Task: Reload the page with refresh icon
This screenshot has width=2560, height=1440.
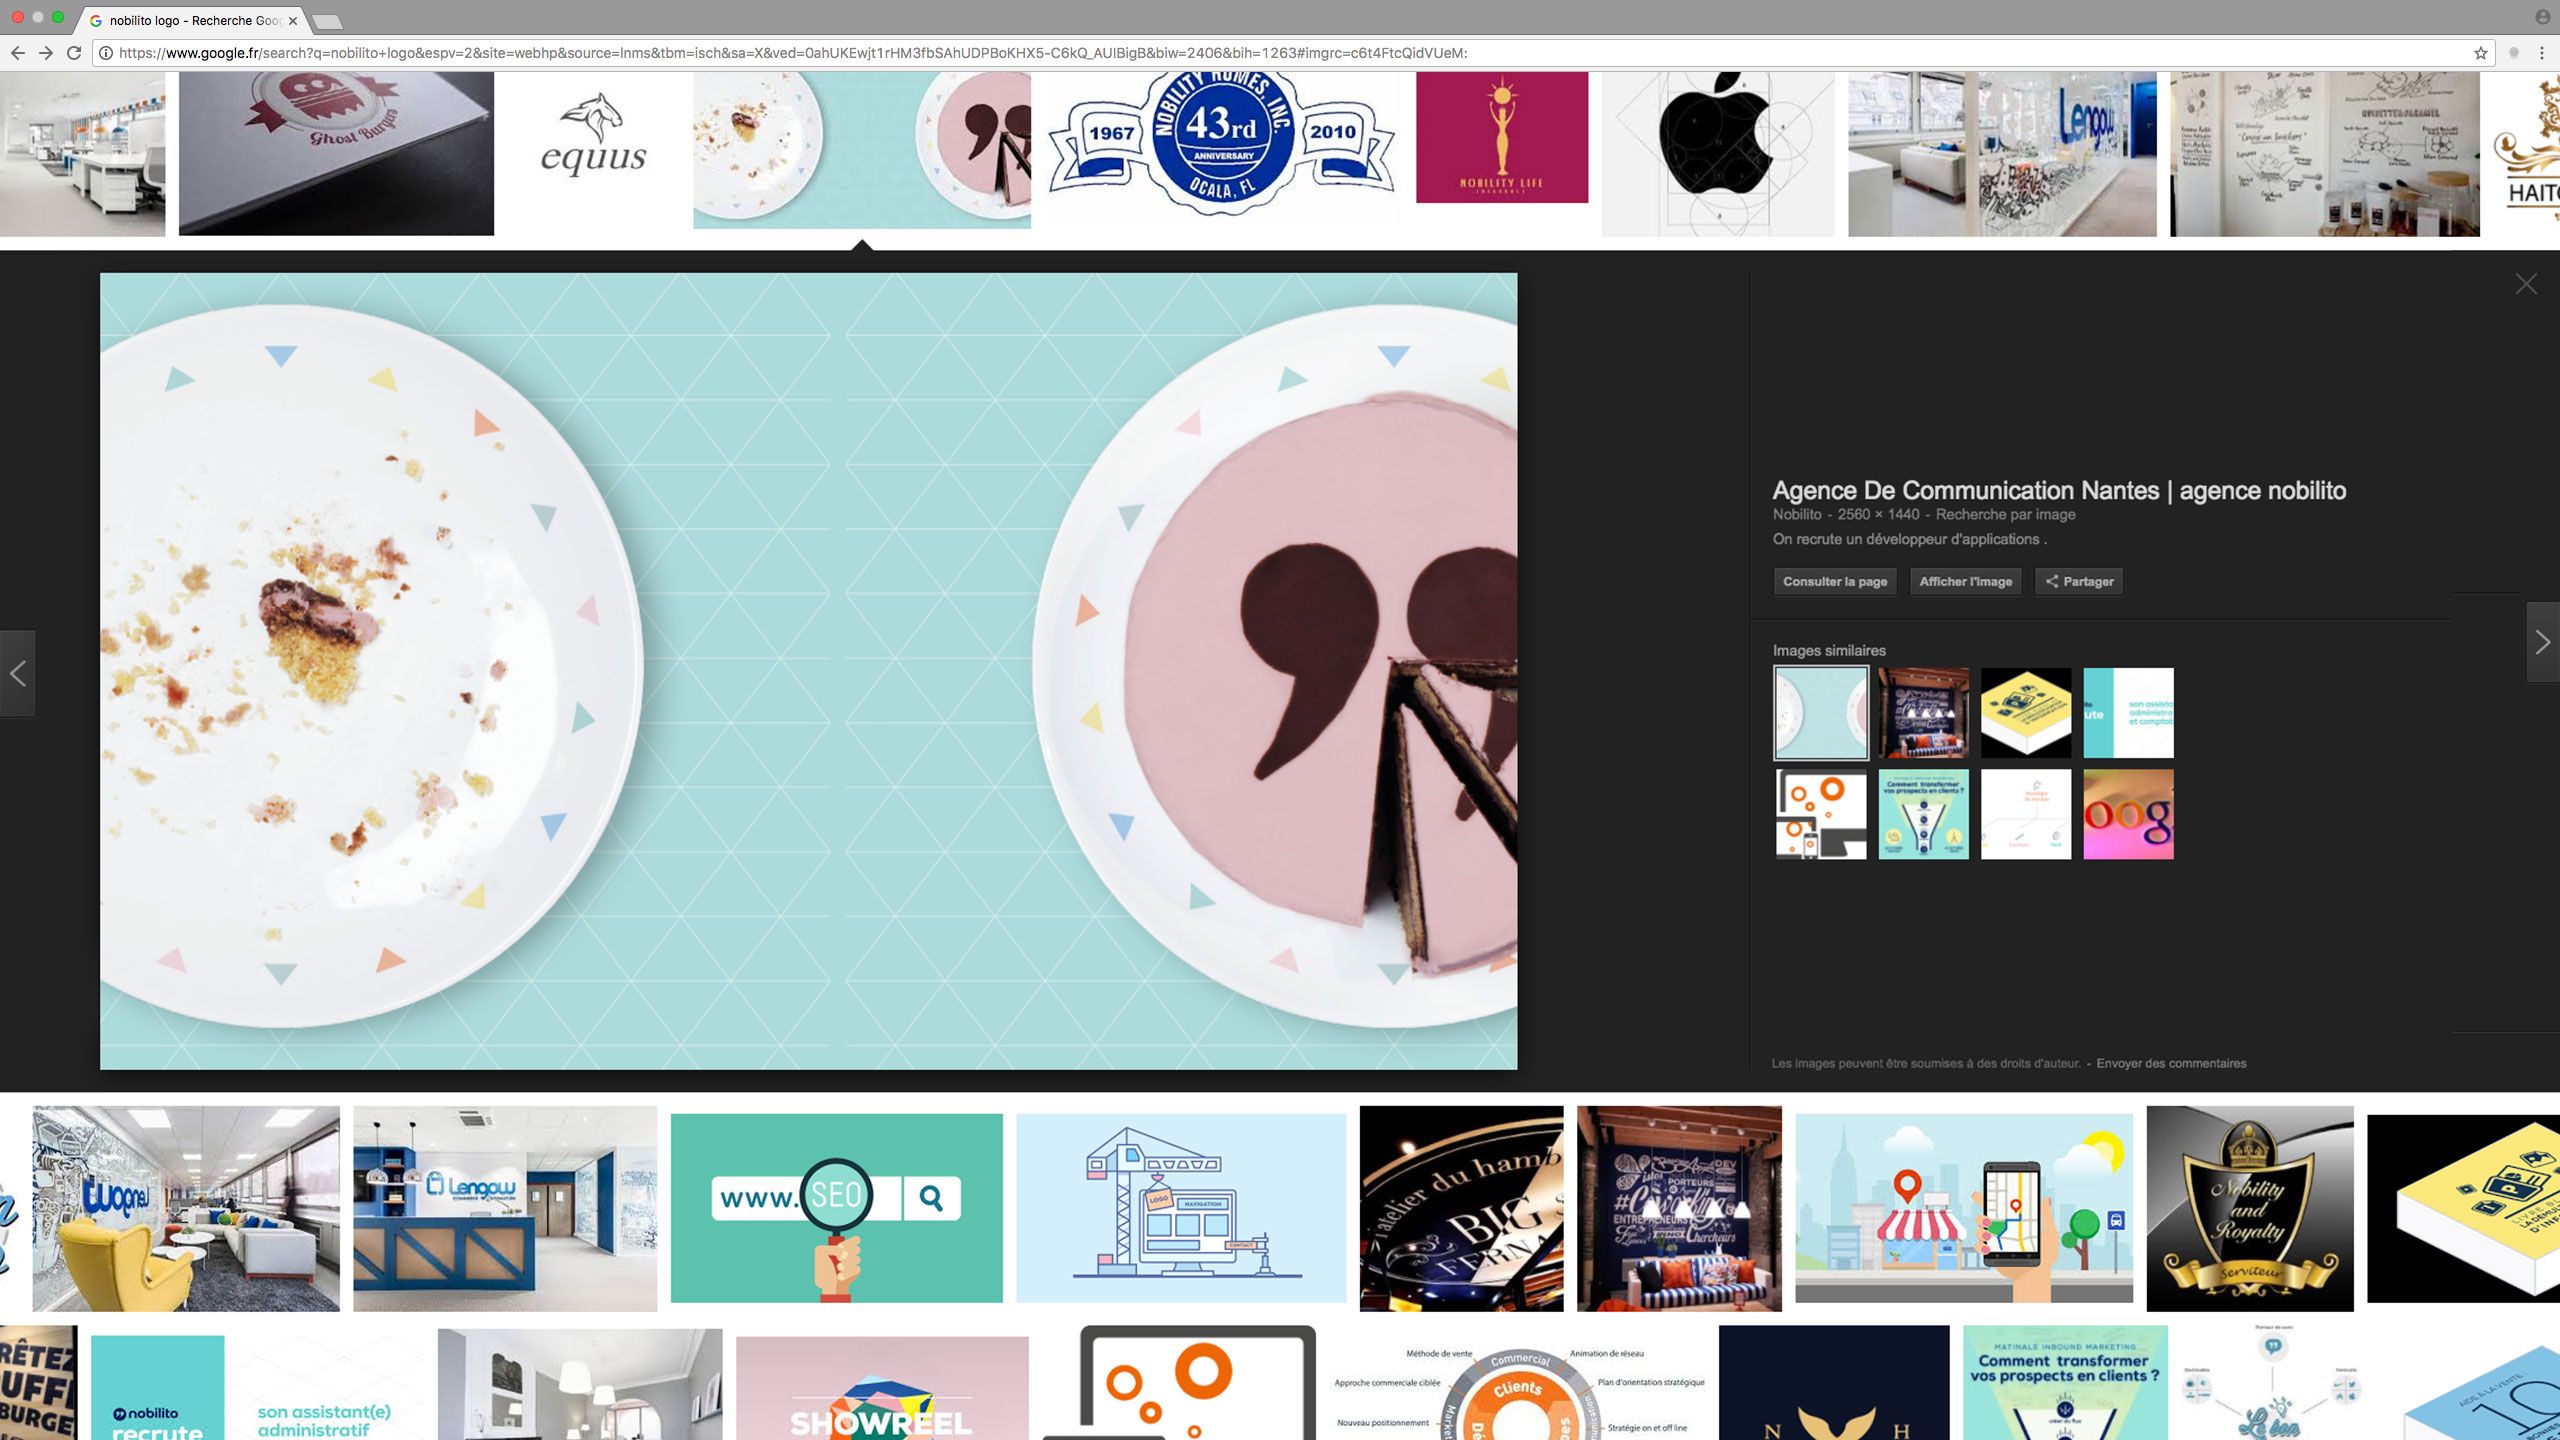Action: pos(74,53)
